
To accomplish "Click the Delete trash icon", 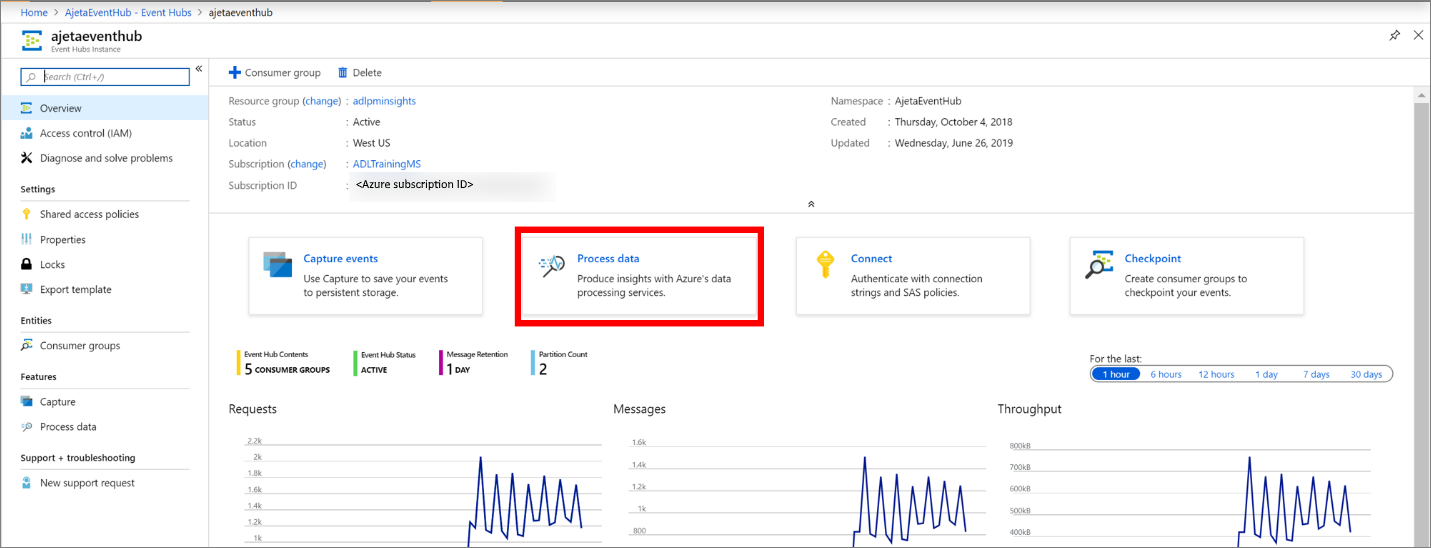I will tap(343, 73).
